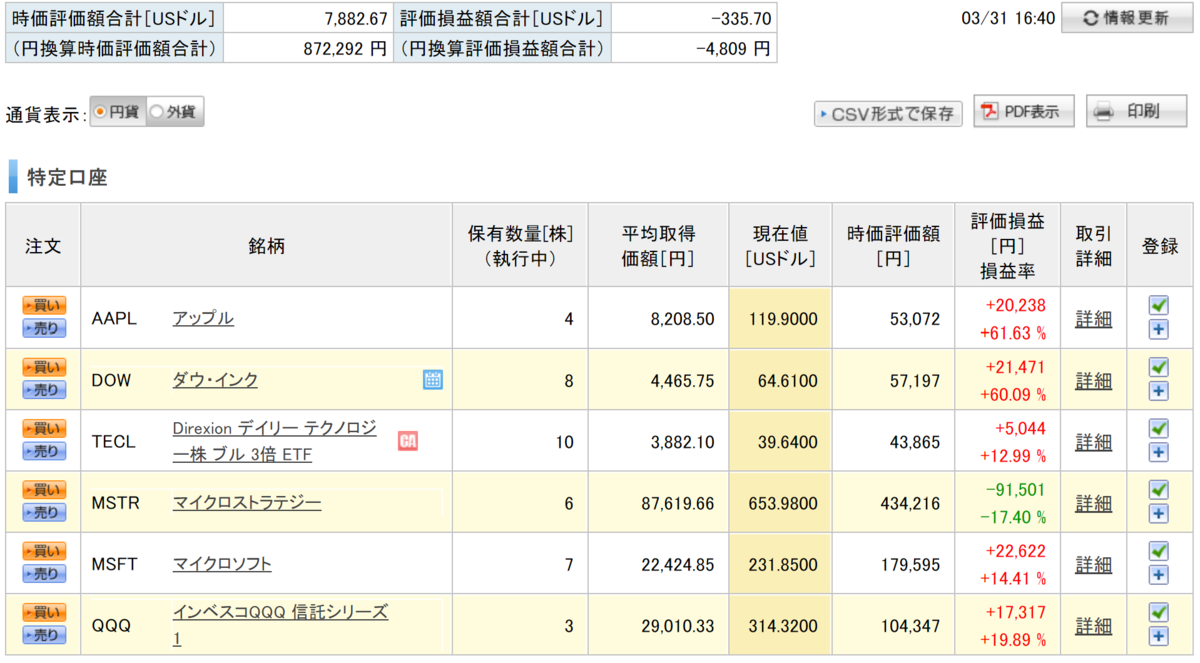Click the calendar icon in DOW row
Screen dimensions: 1200x663
(433, 379)
